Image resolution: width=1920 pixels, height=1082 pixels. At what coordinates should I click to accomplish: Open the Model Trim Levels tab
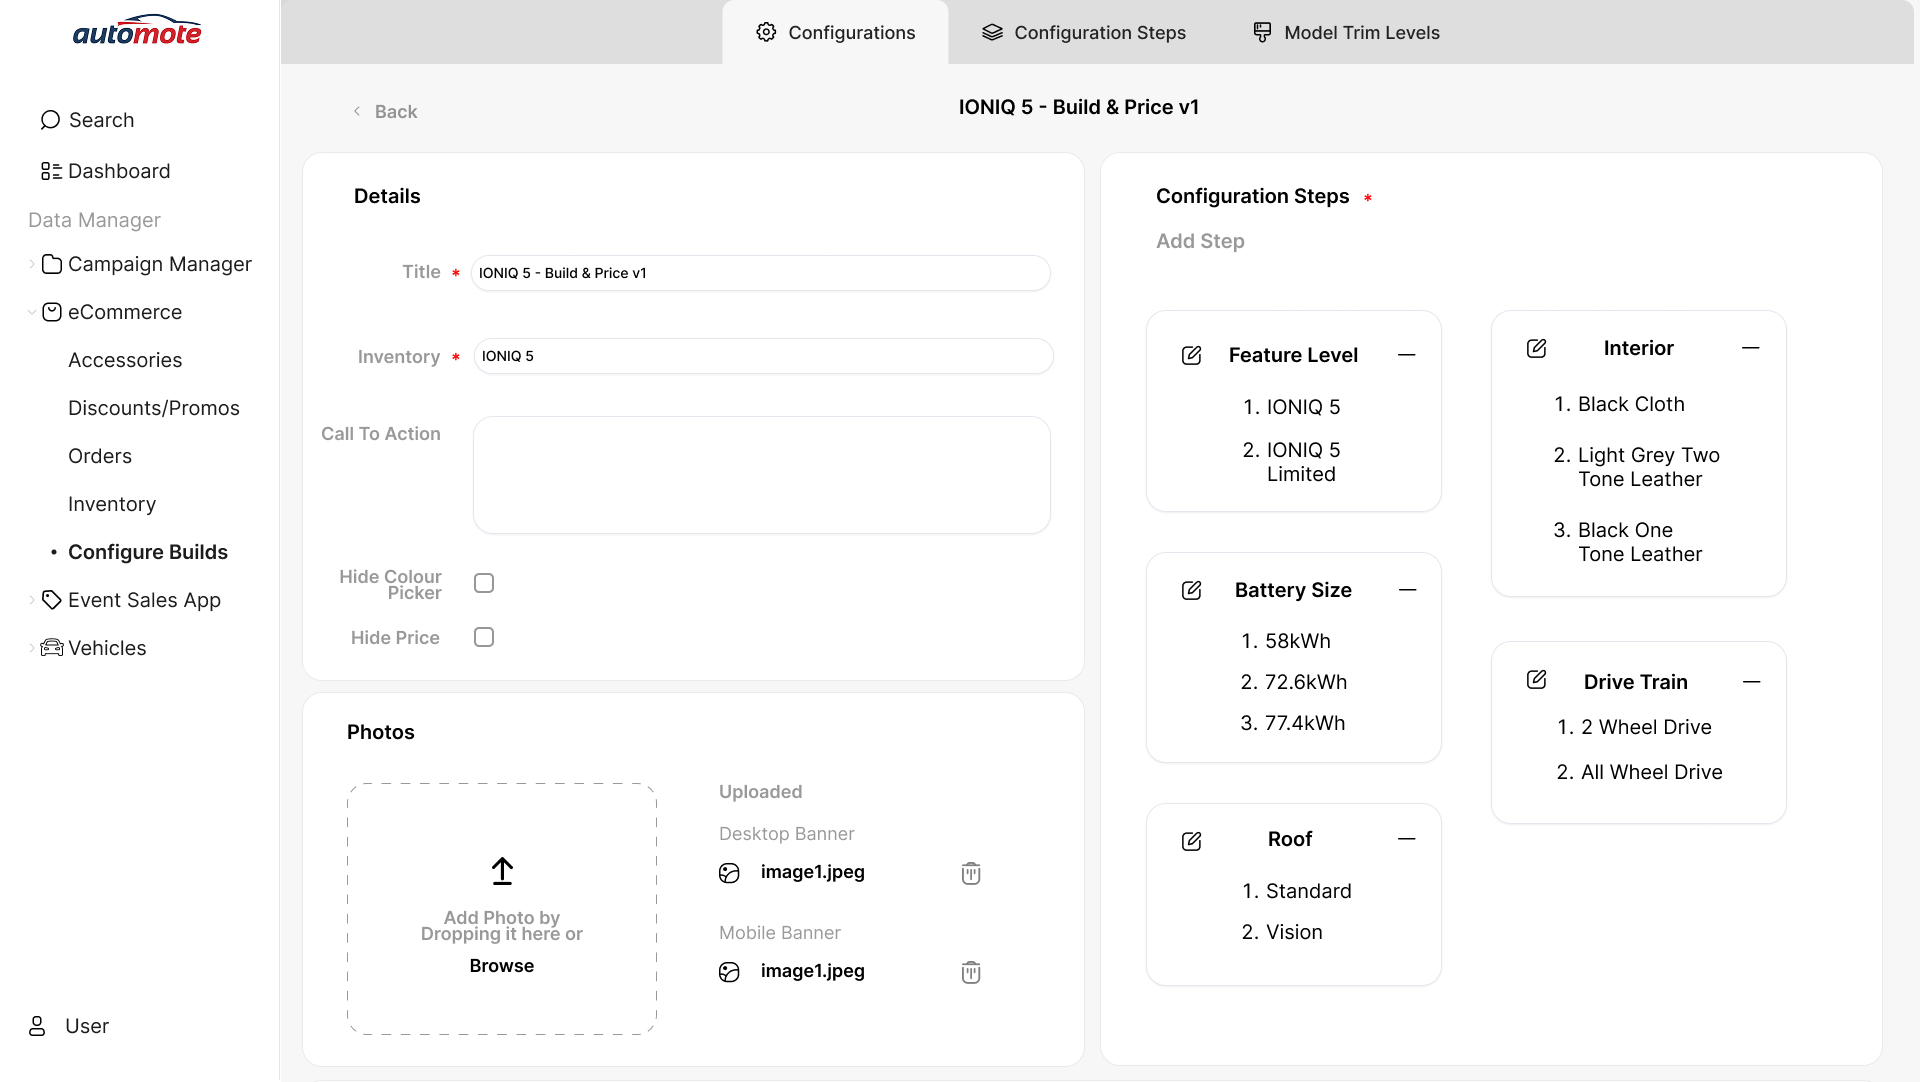tap(1344, 32)
